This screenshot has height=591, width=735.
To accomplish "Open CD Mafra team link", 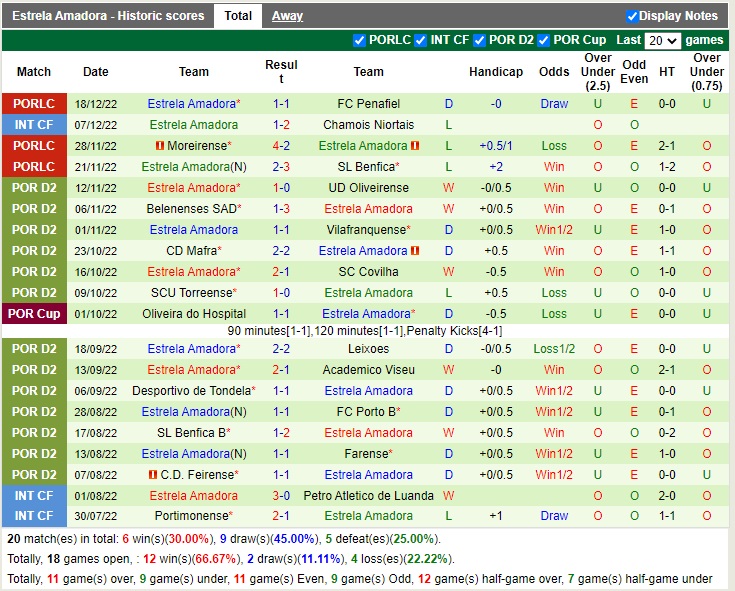I will (x=194, y=251).
